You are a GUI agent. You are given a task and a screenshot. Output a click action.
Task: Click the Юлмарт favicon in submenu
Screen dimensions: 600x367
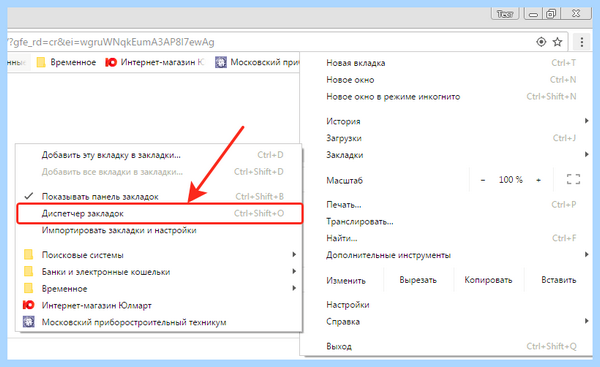[28, 305]
